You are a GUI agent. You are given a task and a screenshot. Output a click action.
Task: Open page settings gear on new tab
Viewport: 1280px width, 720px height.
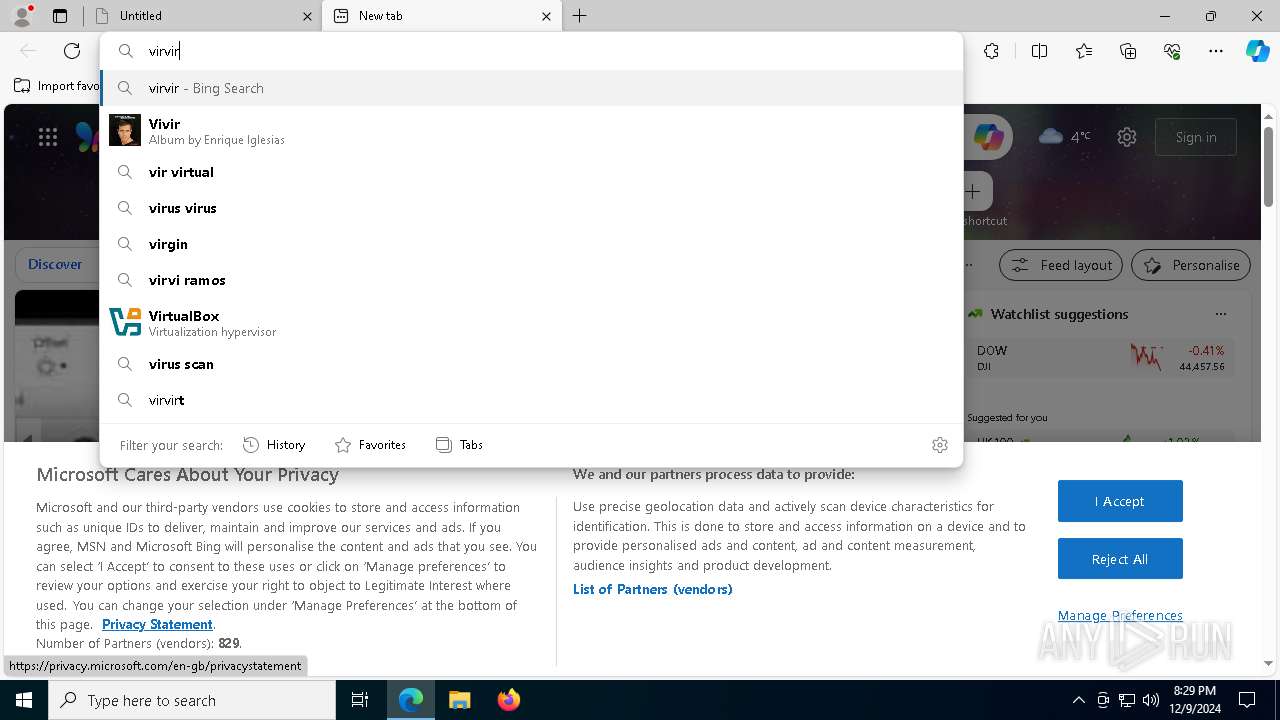[1127, 137]
